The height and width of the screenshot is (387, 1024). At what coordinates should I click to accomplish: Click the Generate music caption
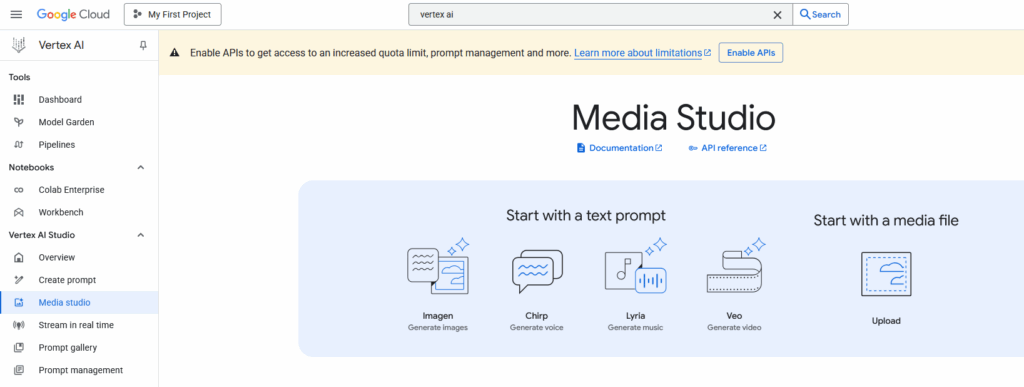(635, 328)
